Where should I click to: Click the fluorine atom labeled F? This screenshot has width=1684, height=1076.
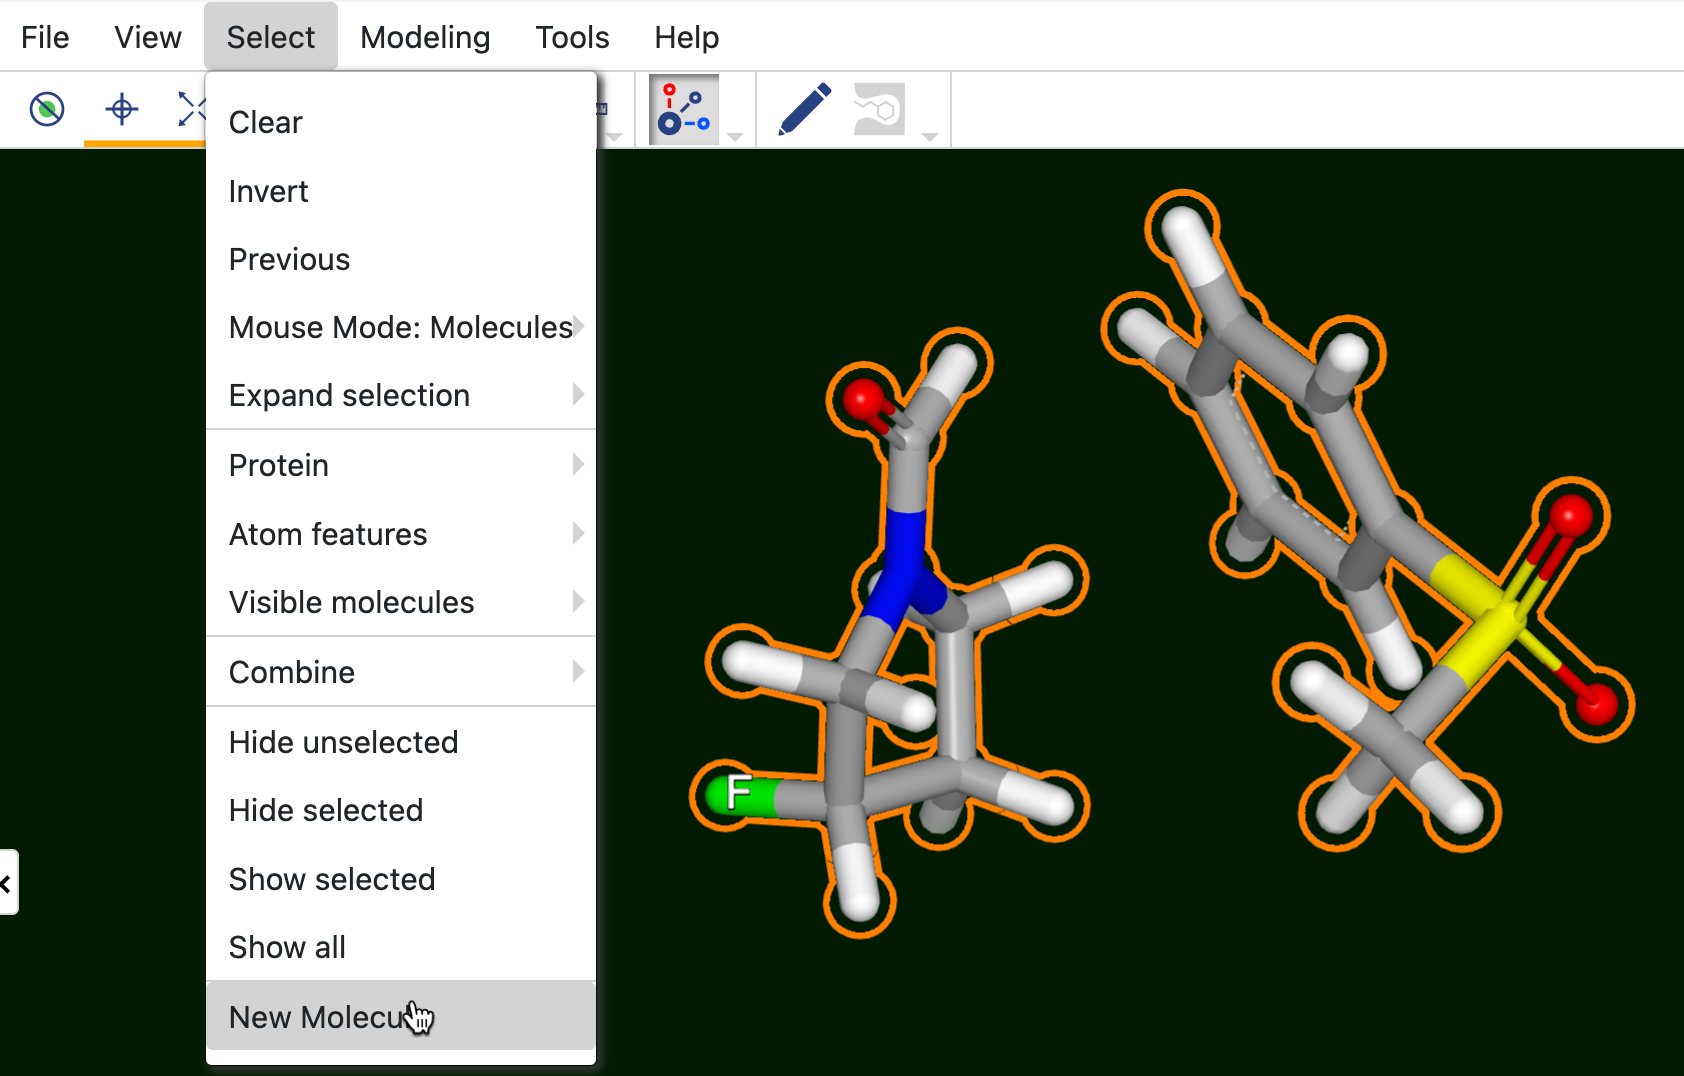738,793
